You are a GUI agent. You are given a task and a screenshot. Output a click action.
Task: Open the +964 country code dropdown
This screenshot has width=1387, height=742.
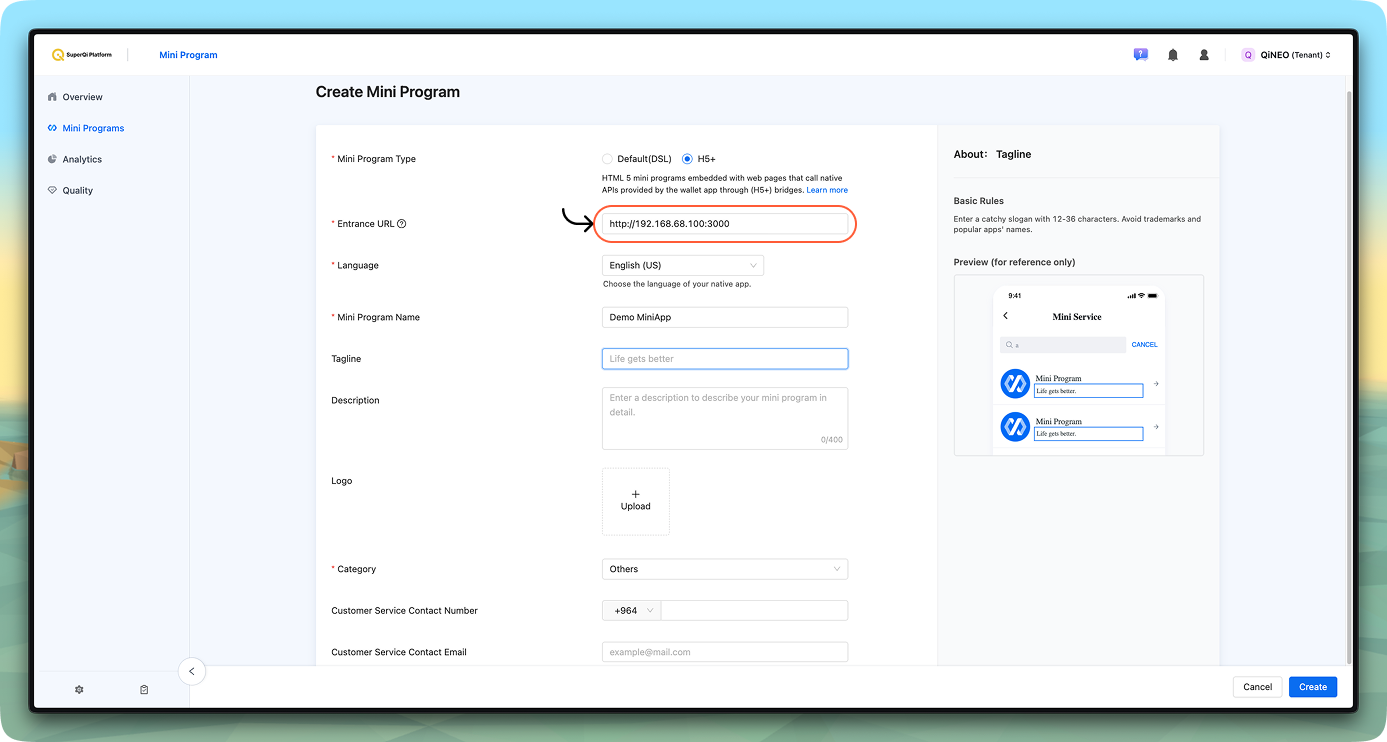coord(631,610)
